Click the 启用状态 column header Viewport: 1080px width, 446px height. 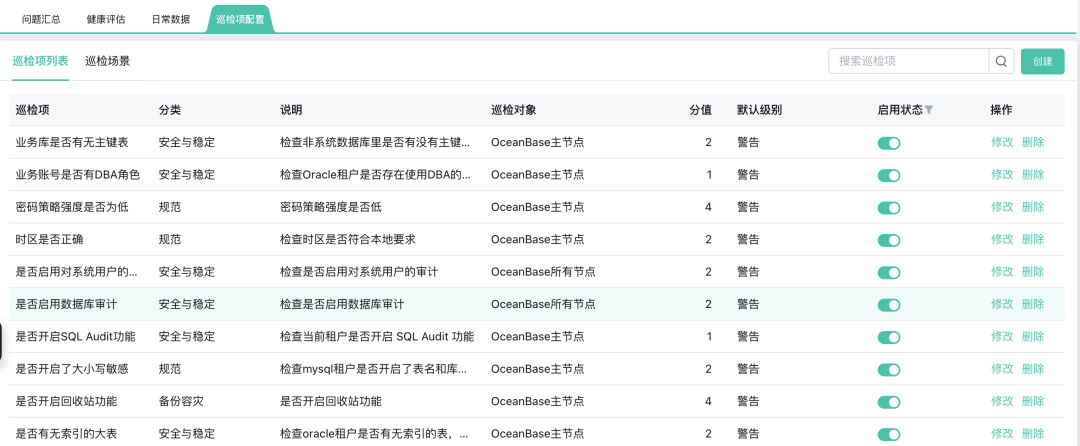[900, 110]
